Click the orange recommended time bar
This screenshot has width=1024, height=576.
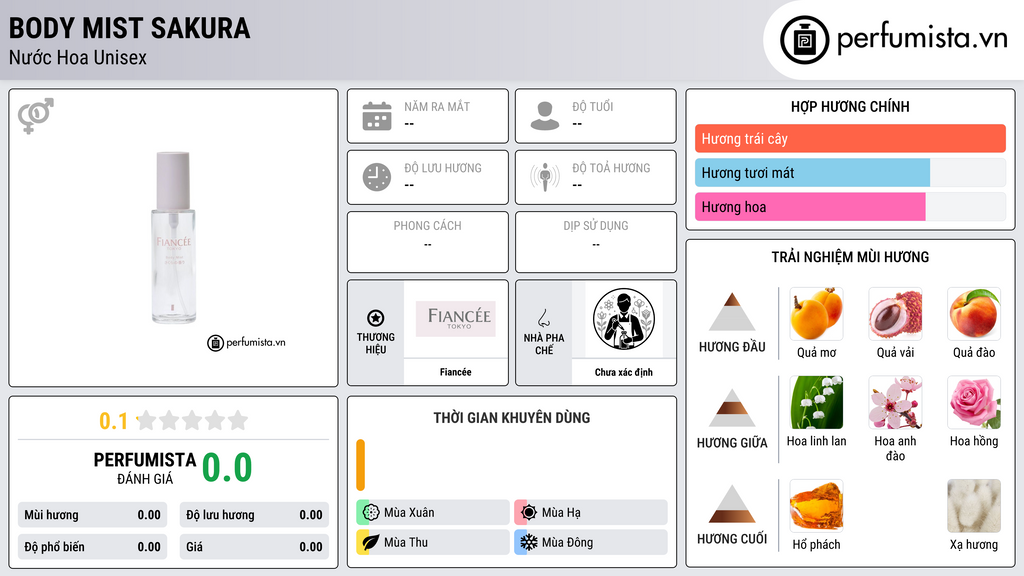pos(360,465)
